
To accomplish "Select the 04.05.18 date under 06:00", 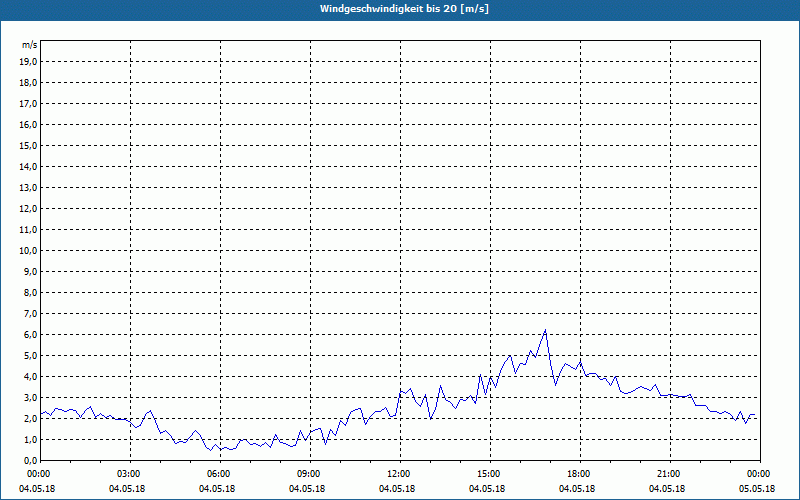I will 217,489.
